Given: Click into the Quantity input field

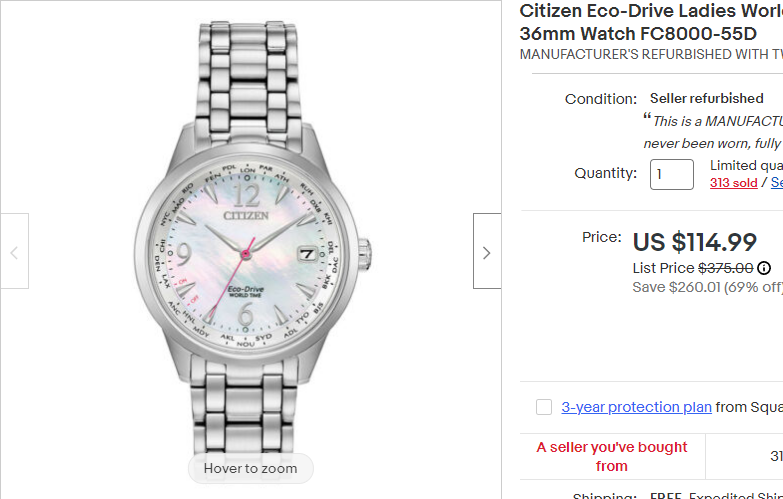Looking at the screenshot, I should pyautogui.click(x=671, y=174).
